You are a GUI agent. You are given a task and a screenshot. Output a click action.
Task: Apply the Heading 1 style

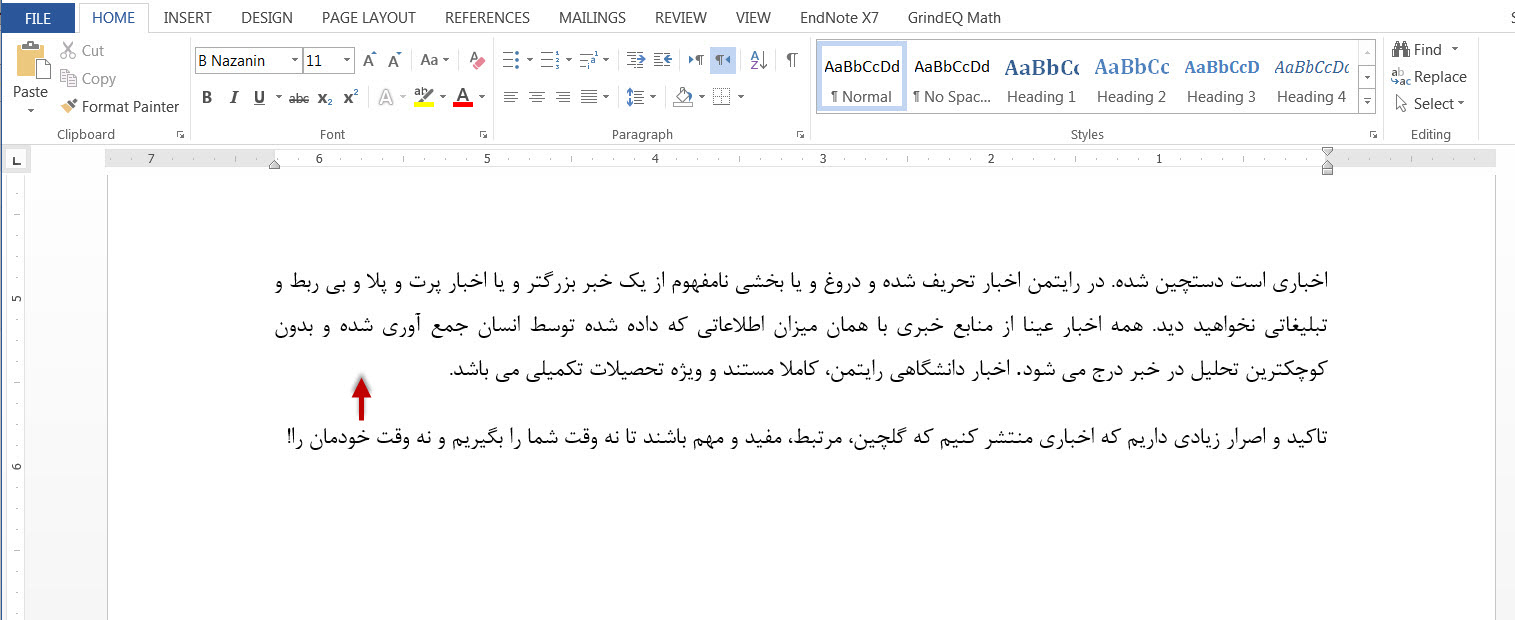(x=1041, y=78)
